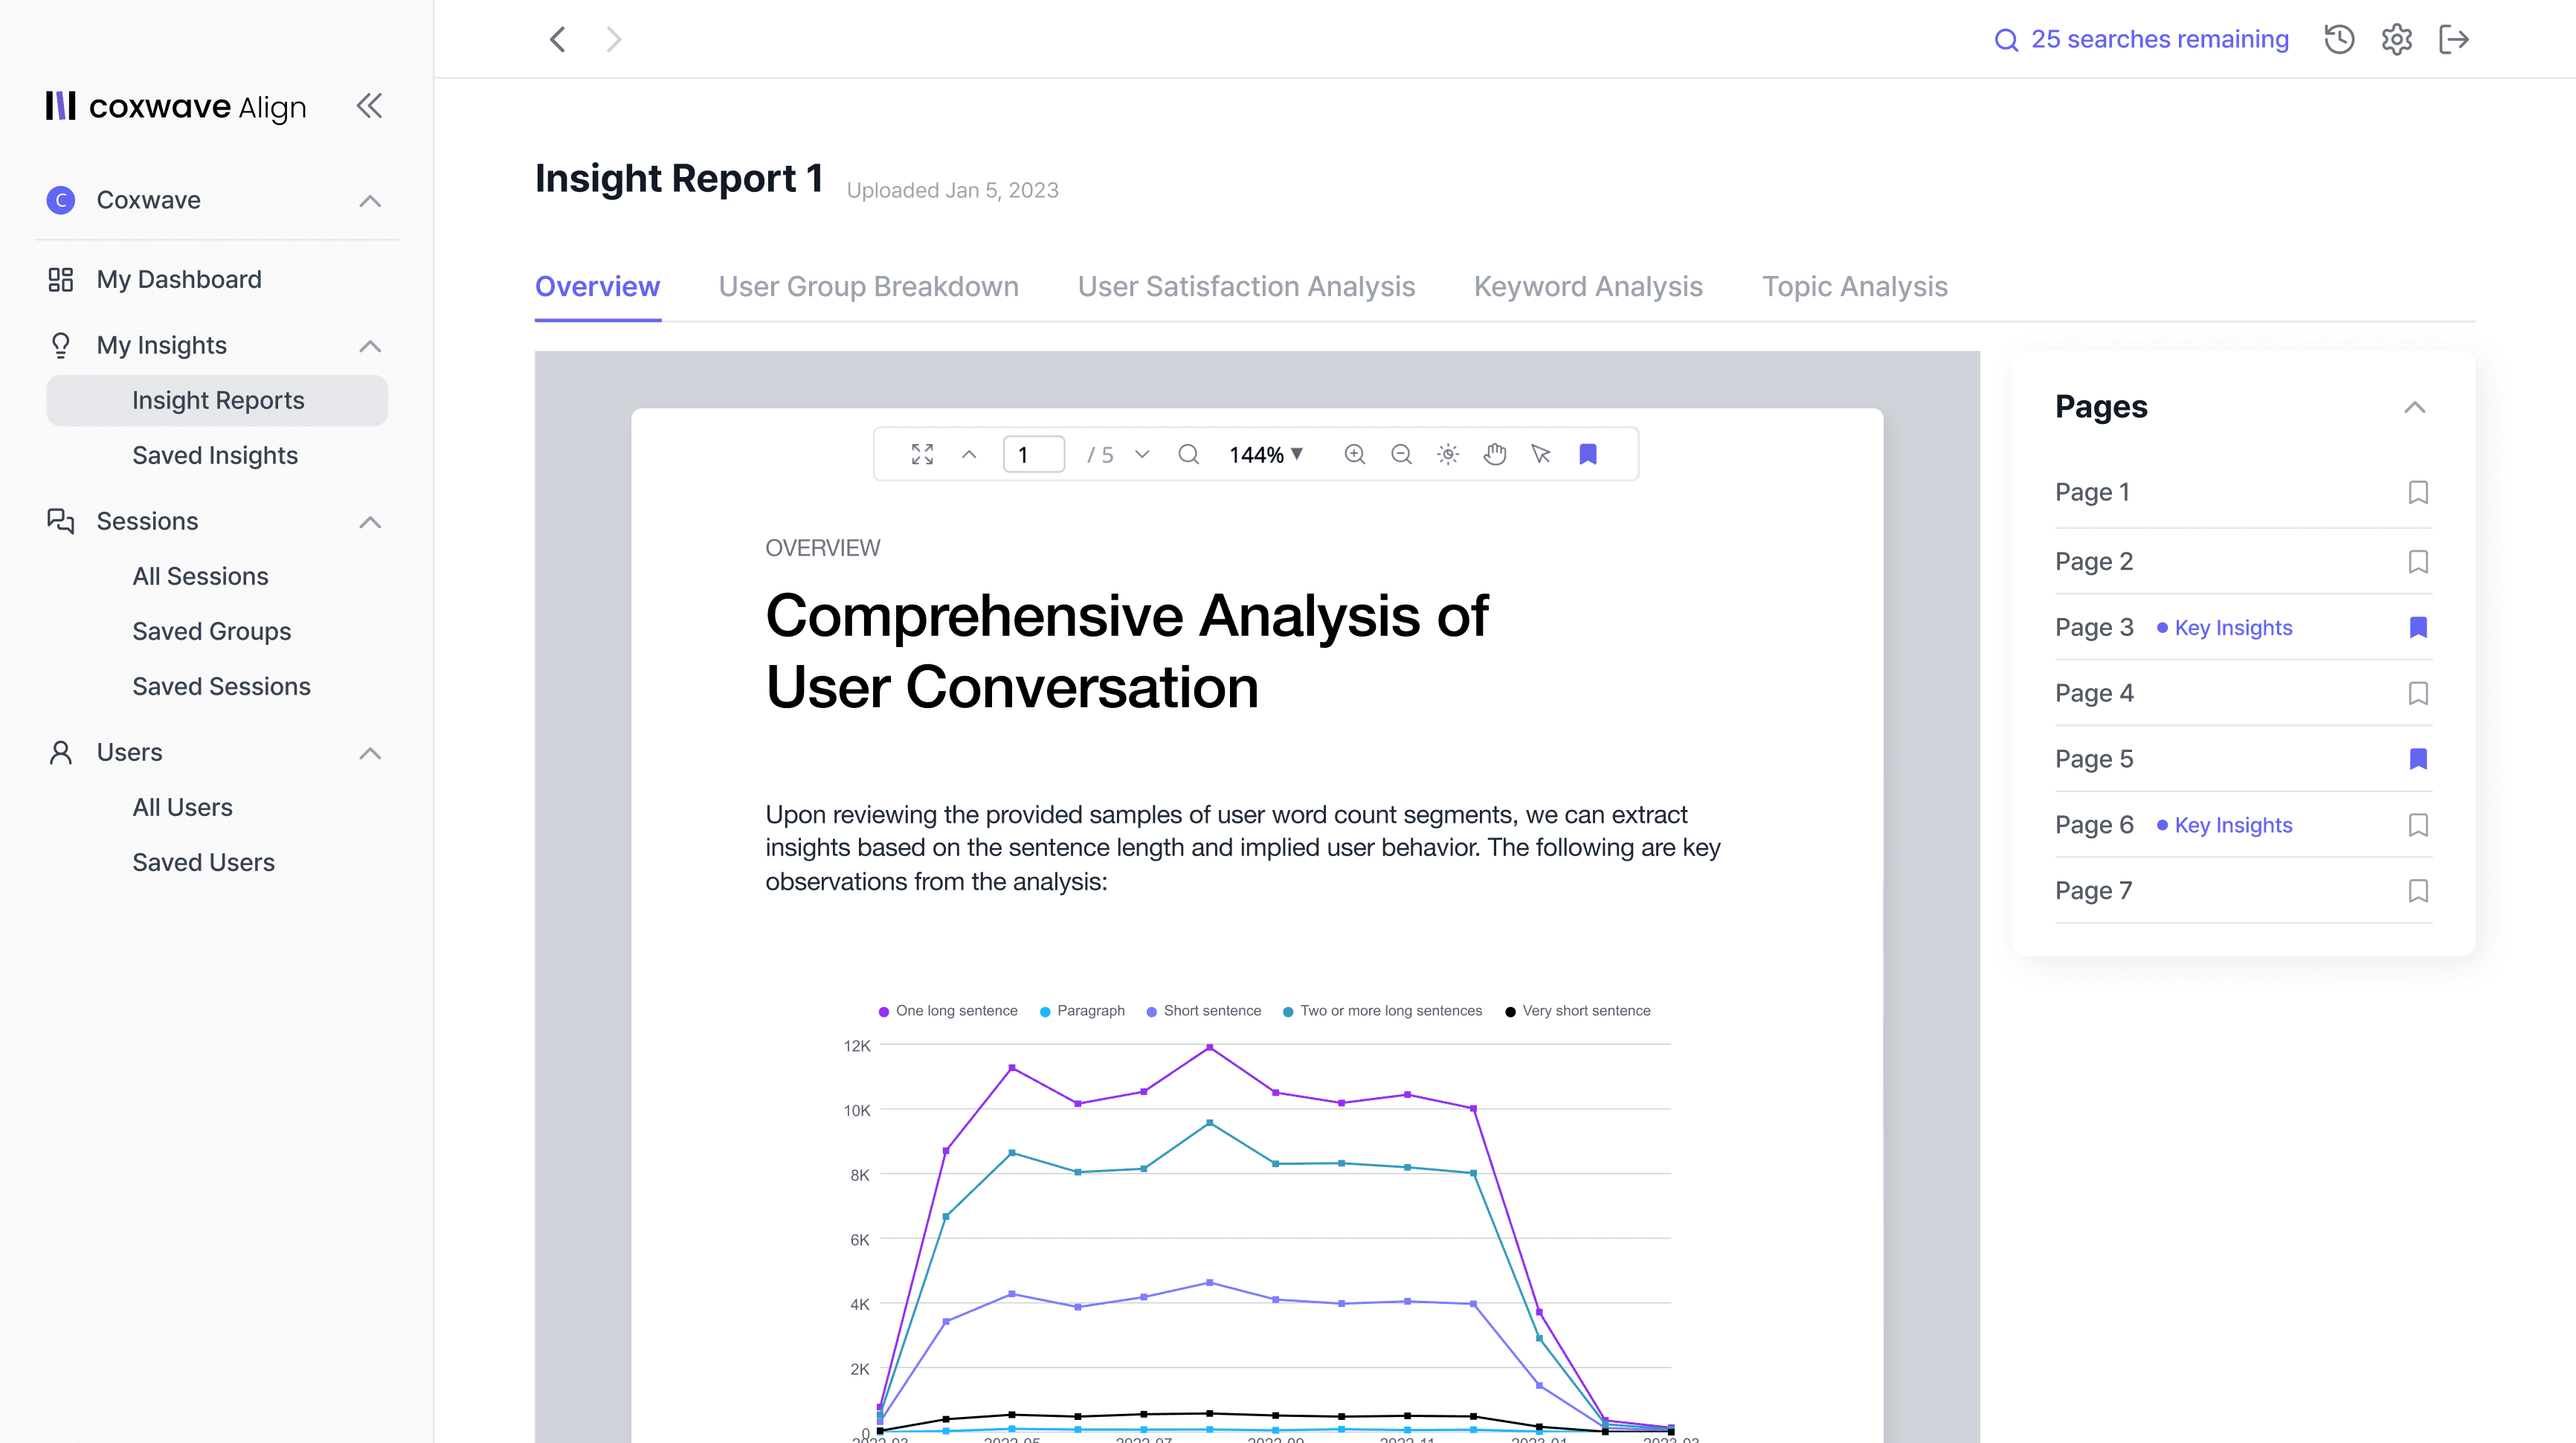
Task: Open search history clock icon
Action: 2339,39
